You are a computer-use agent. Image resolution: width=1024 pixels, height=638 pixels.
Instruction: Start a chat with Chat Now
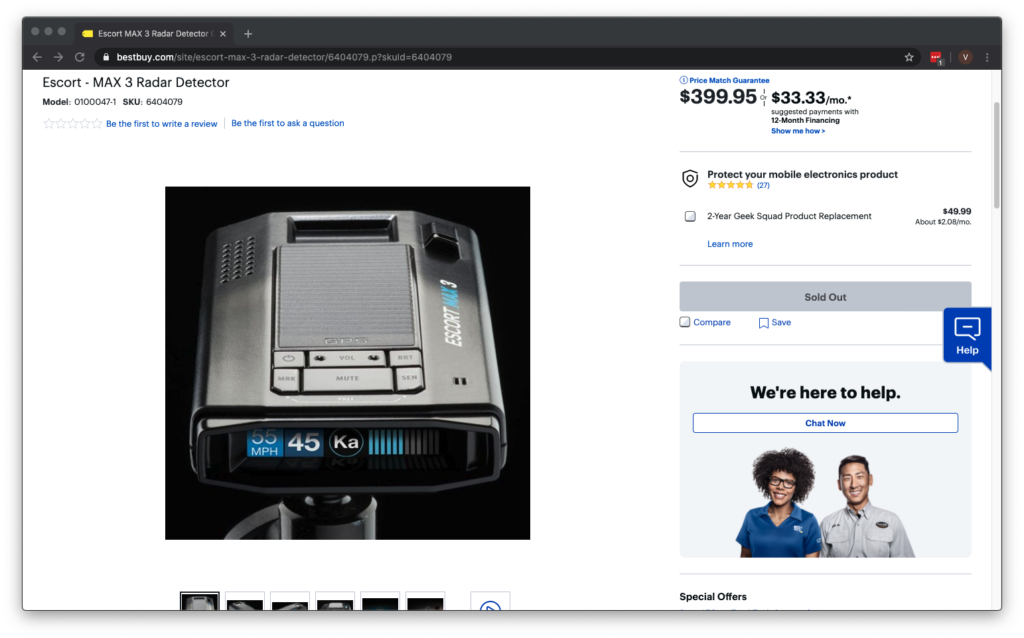(x=825, y=423)
